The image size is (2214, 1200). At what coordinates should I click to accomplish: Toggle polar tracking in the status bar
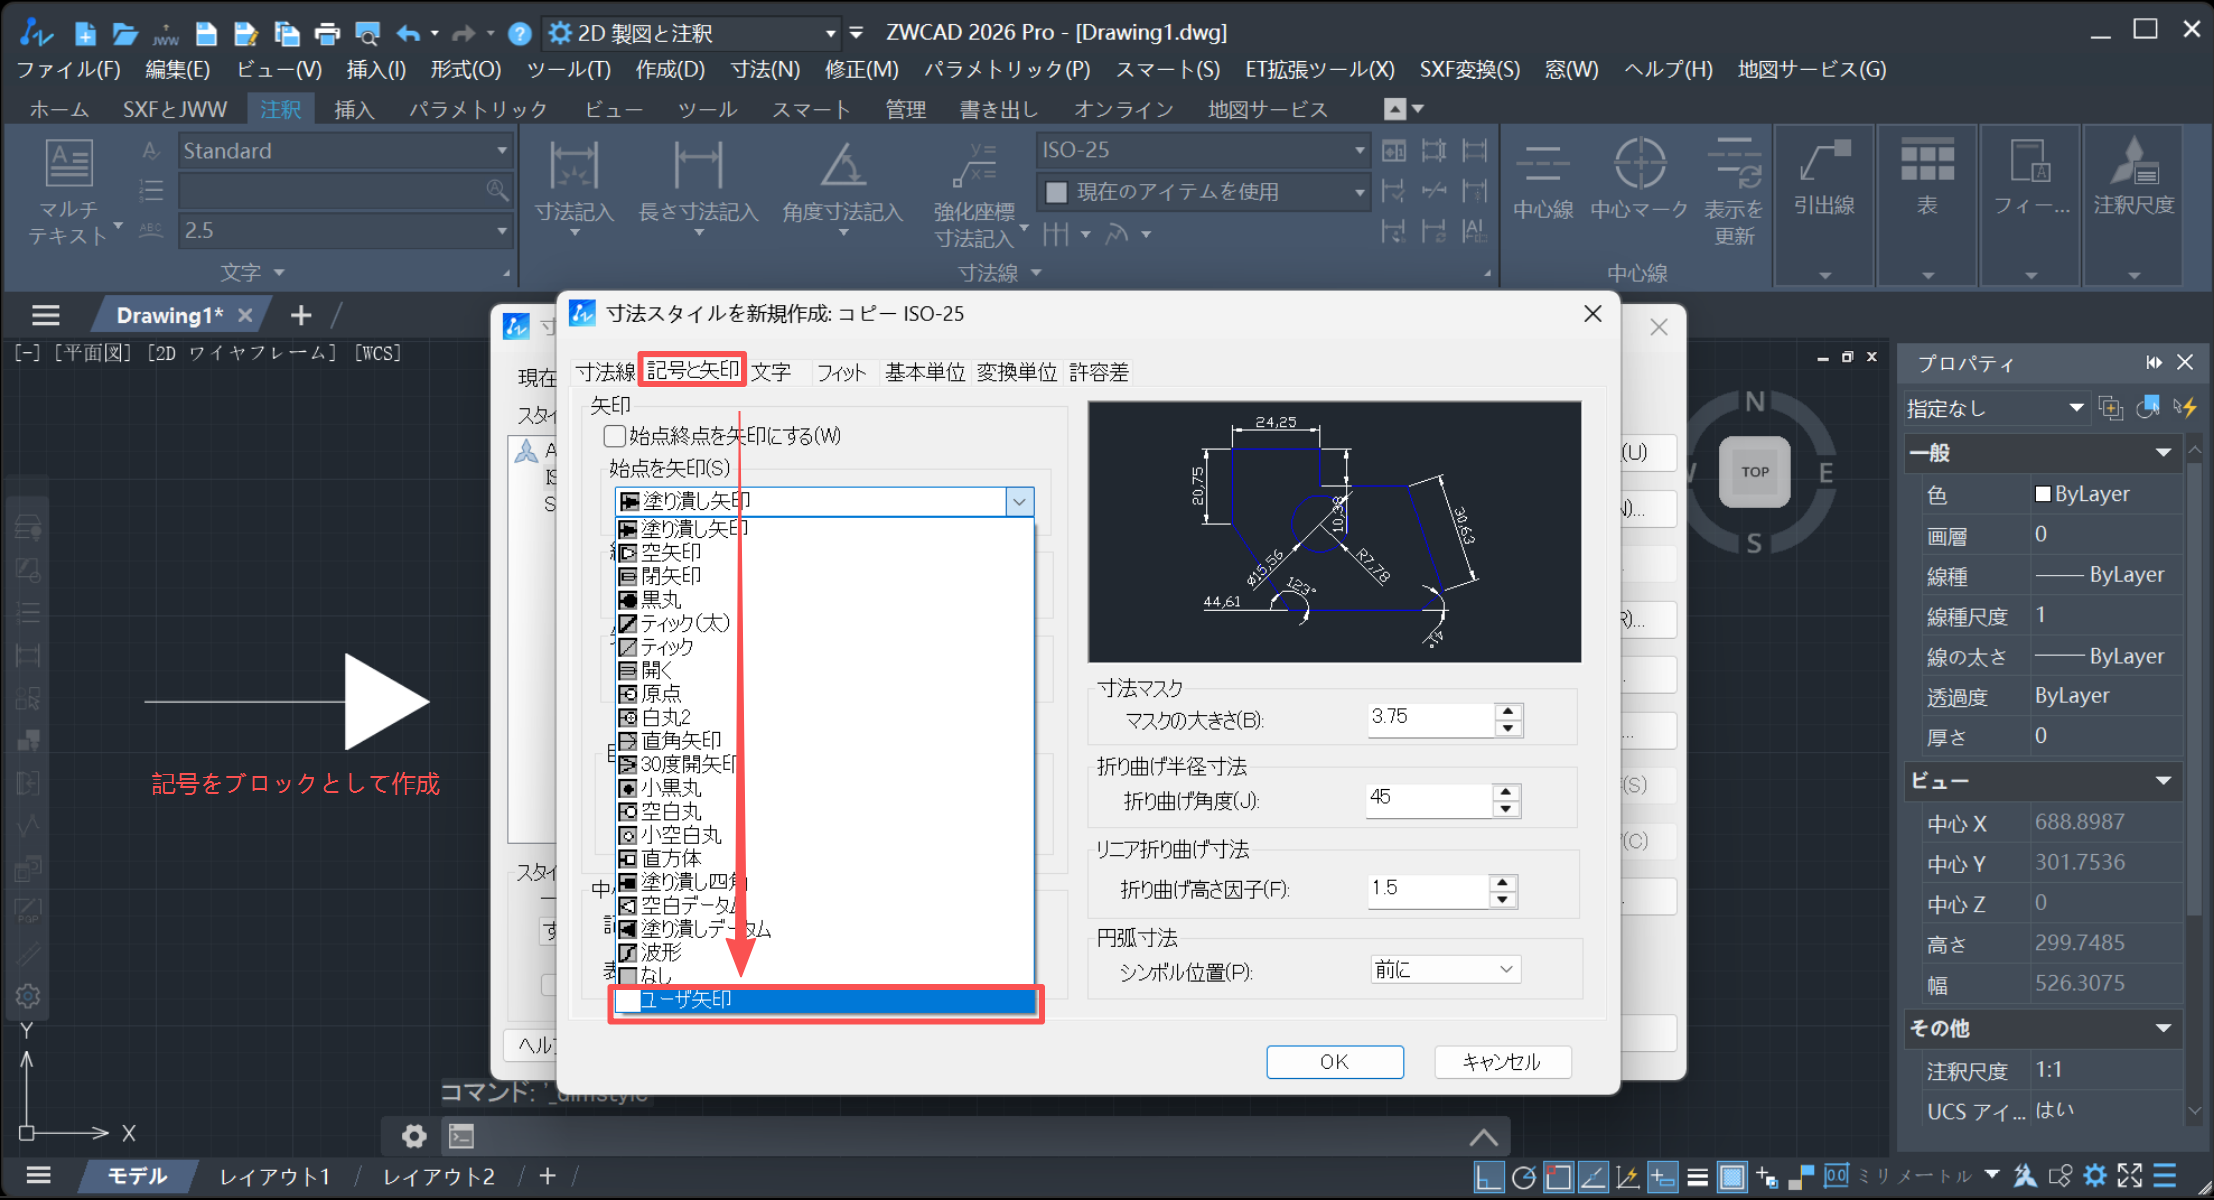coord(1522,1177)
